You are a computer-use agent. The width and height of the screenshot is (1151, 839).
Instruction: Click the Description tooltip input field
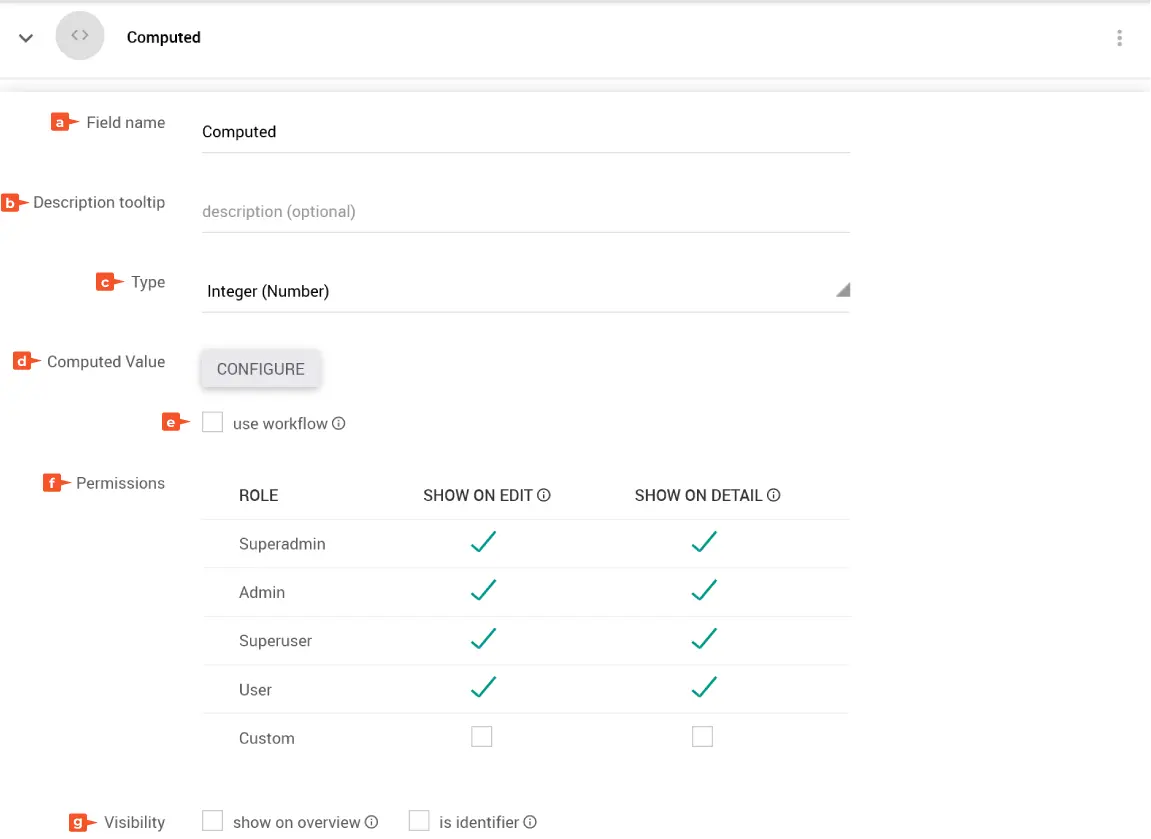pos(525,212)
